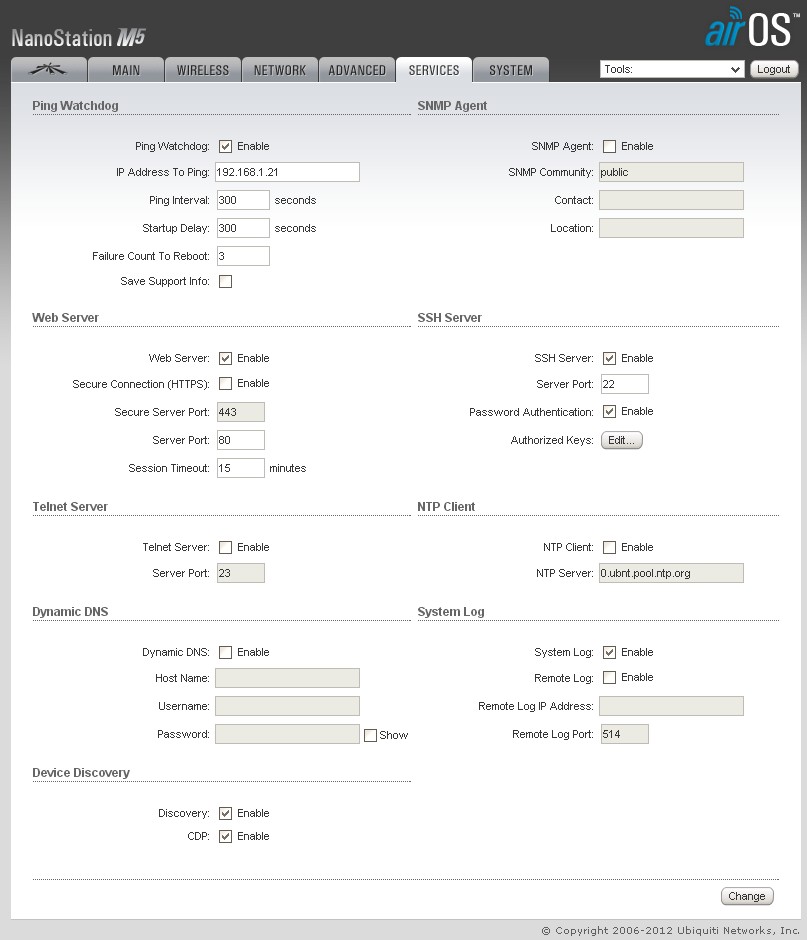This screenshot has width=807, height=940.
Task: Focus the Ping Interval field
Action: click(x=243, y=200)
